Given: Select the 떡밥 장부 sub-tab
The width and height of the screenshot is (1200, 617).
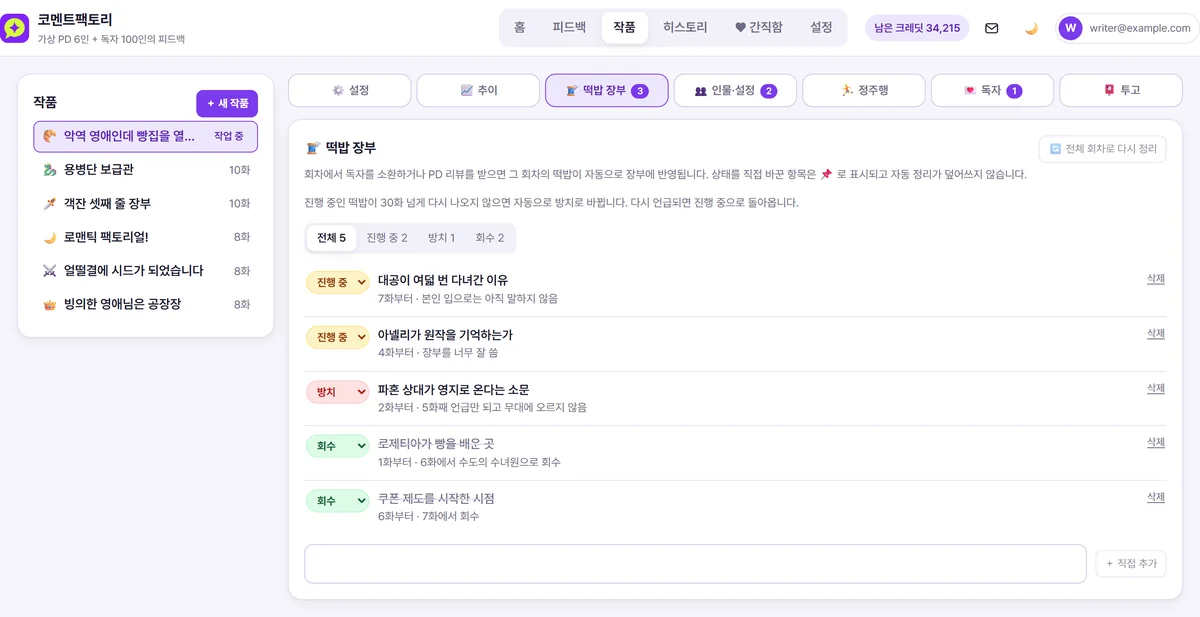Looking at the screenshot, I should click(x=607, y=90).
